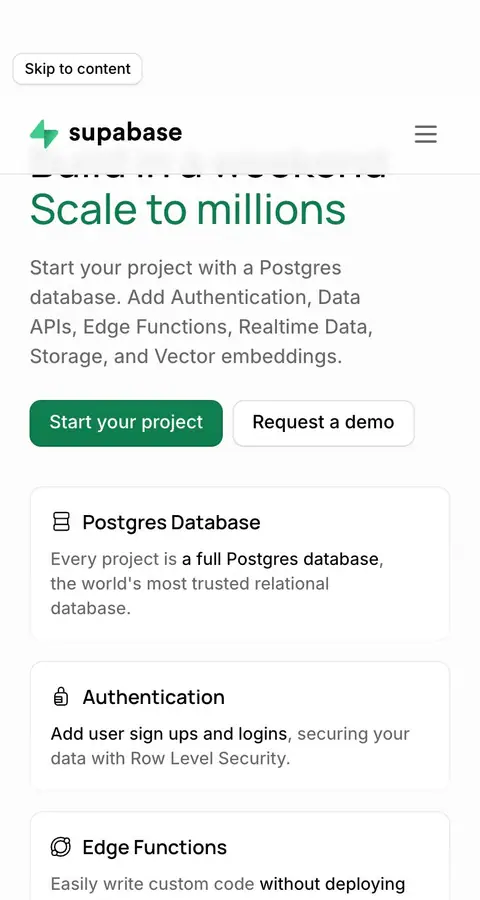Open the Postgres Database card title
Image resolution: width=480 pixels, height=900 pixels.
tap(171, 522)
